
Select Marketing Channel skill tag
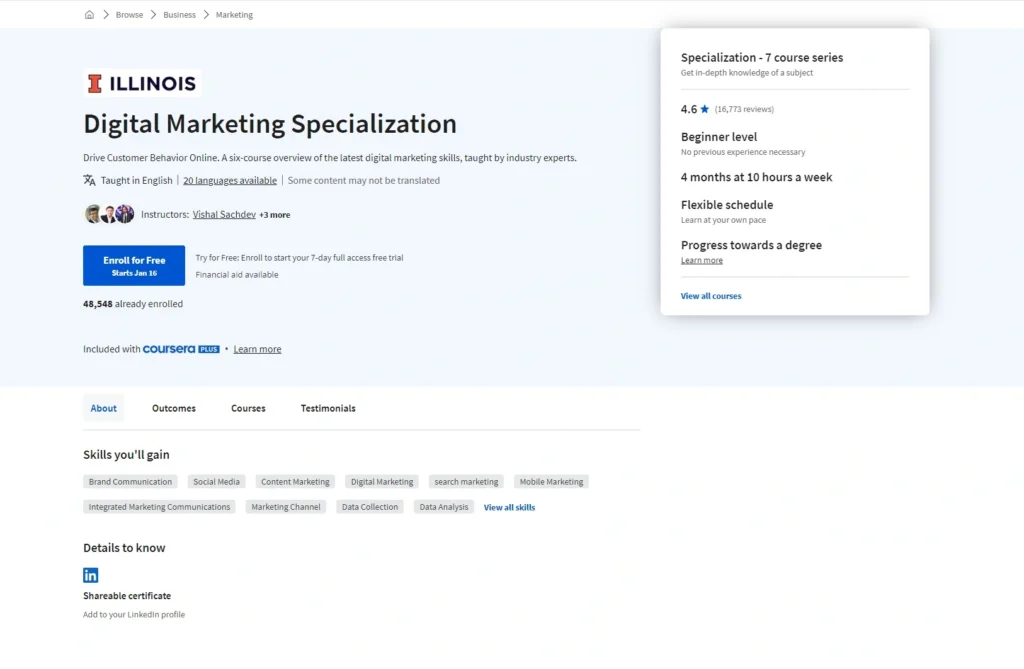coord(286,506)
